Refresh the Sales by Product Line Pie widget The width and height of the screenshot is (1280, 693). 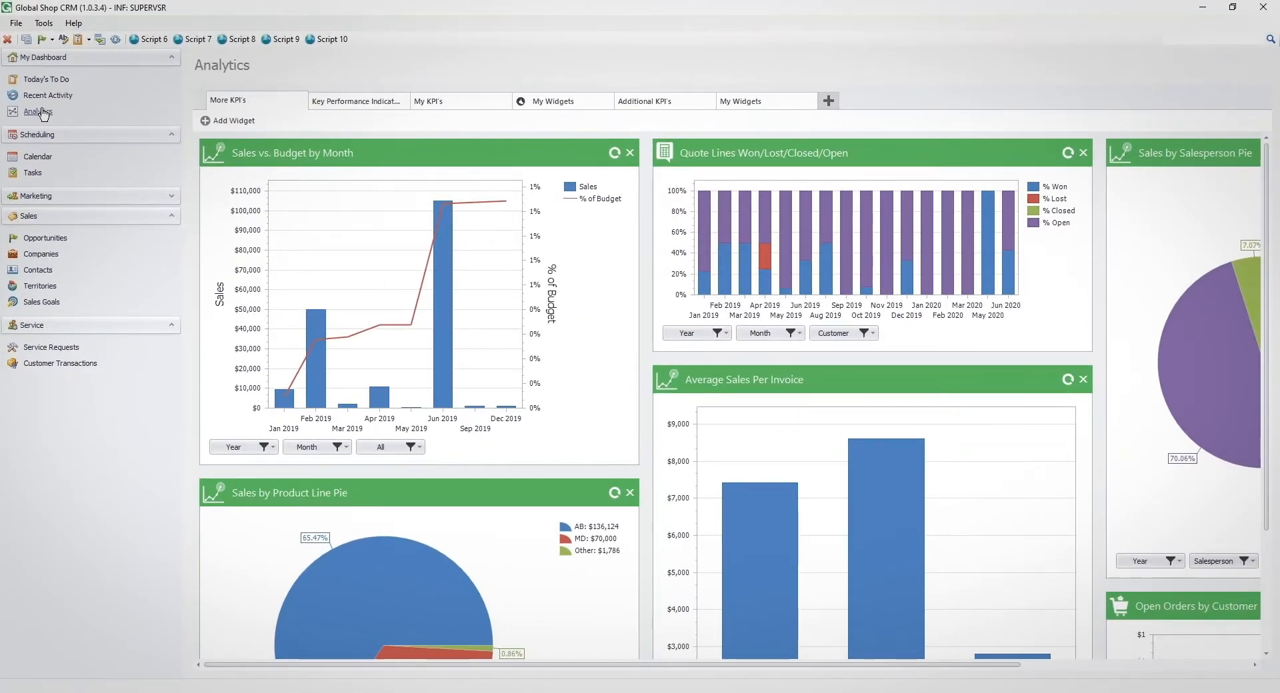tap(615, 493)
